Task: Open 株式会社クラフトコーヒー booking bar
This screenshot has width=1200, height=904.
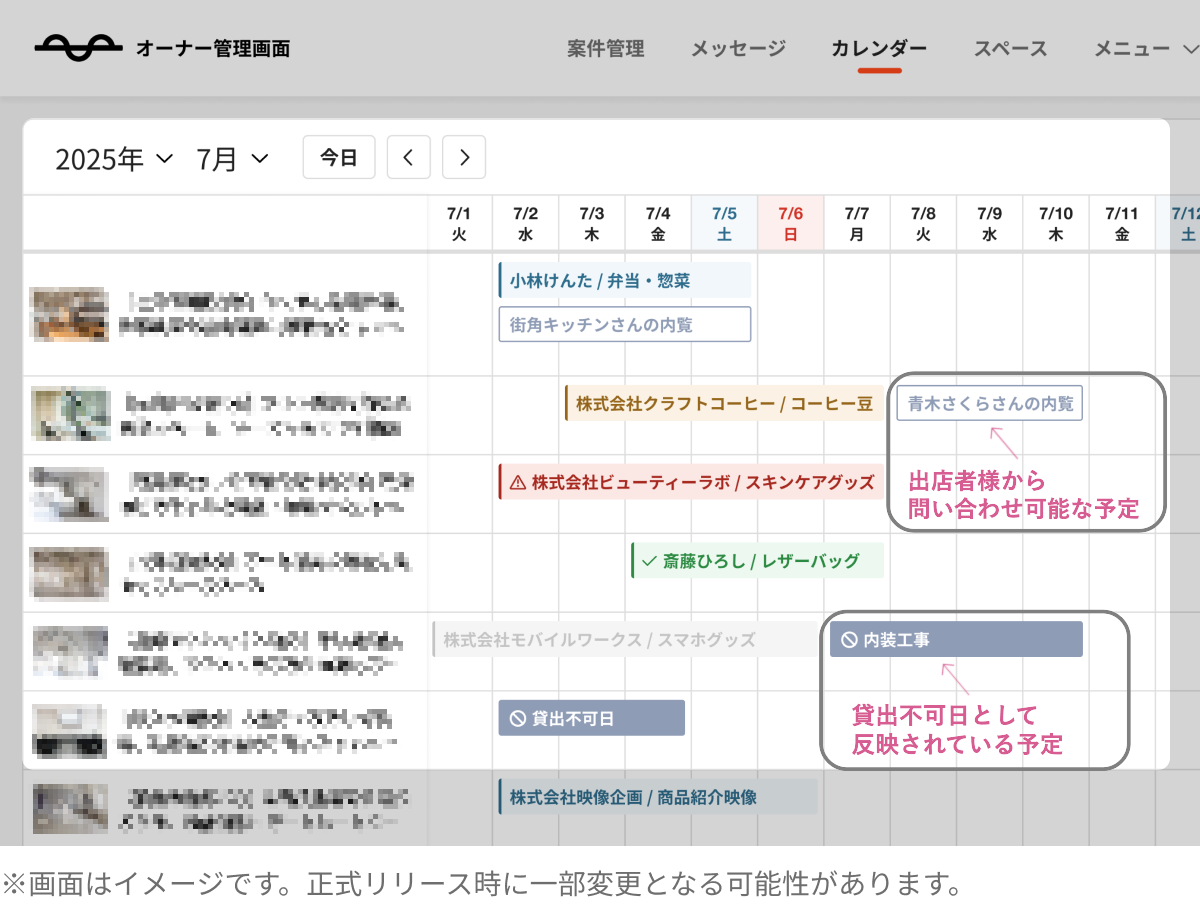Action: [x=724, y=404]
